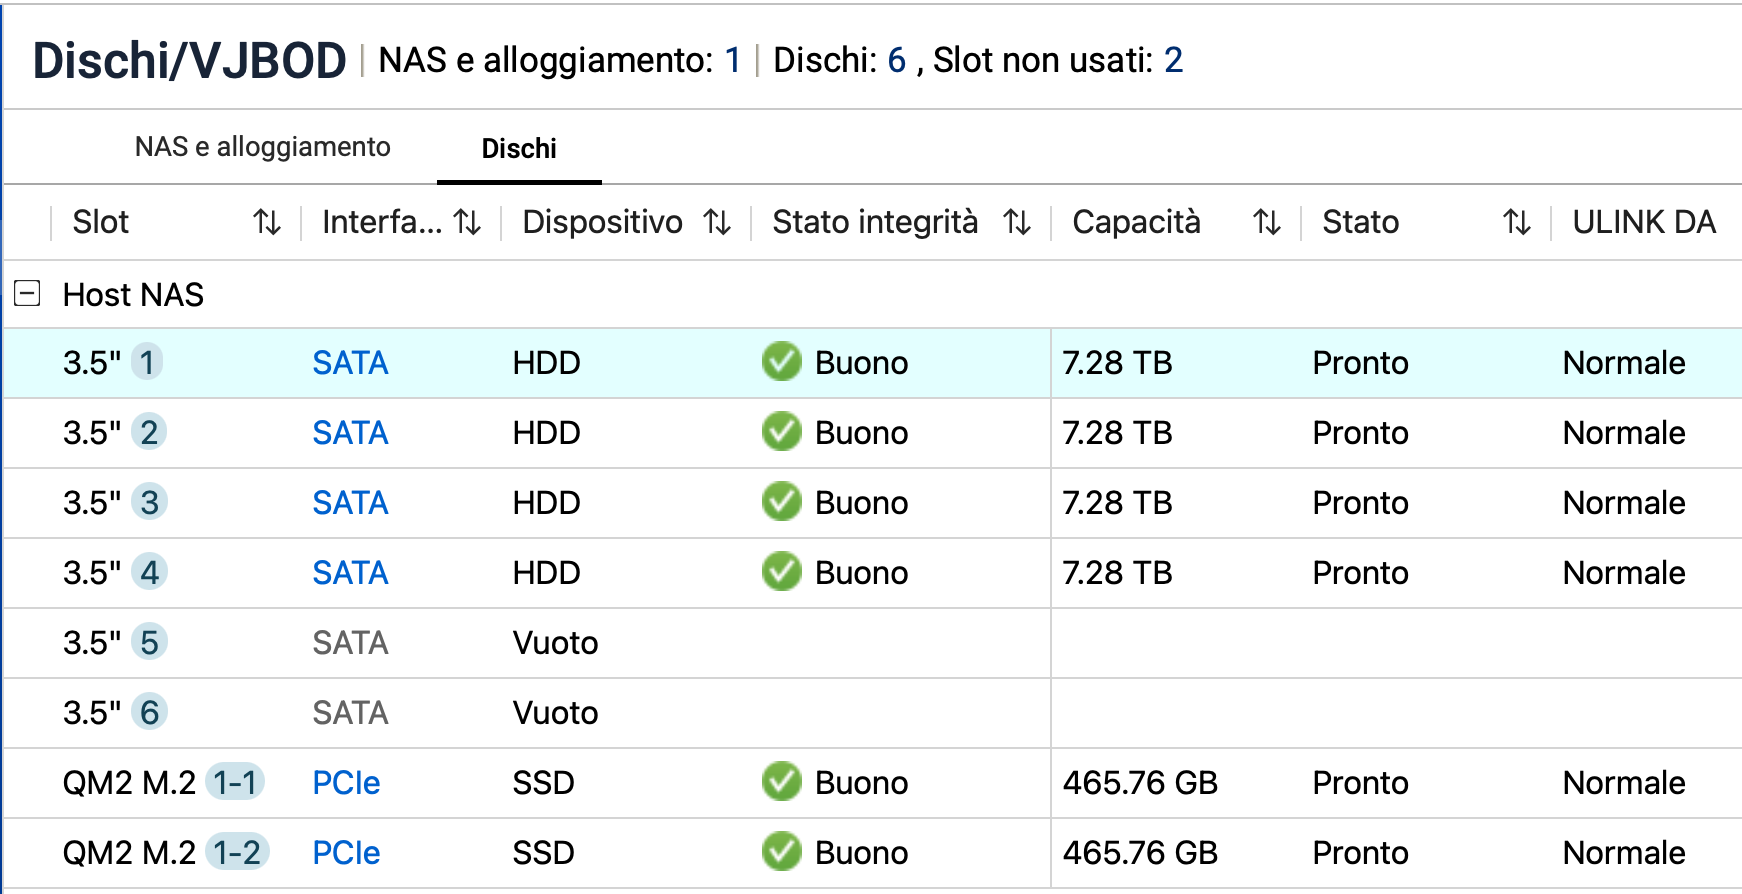The image size is (1742, 894).
Task: Click slot badge number 6
Action: coord(149,712)
